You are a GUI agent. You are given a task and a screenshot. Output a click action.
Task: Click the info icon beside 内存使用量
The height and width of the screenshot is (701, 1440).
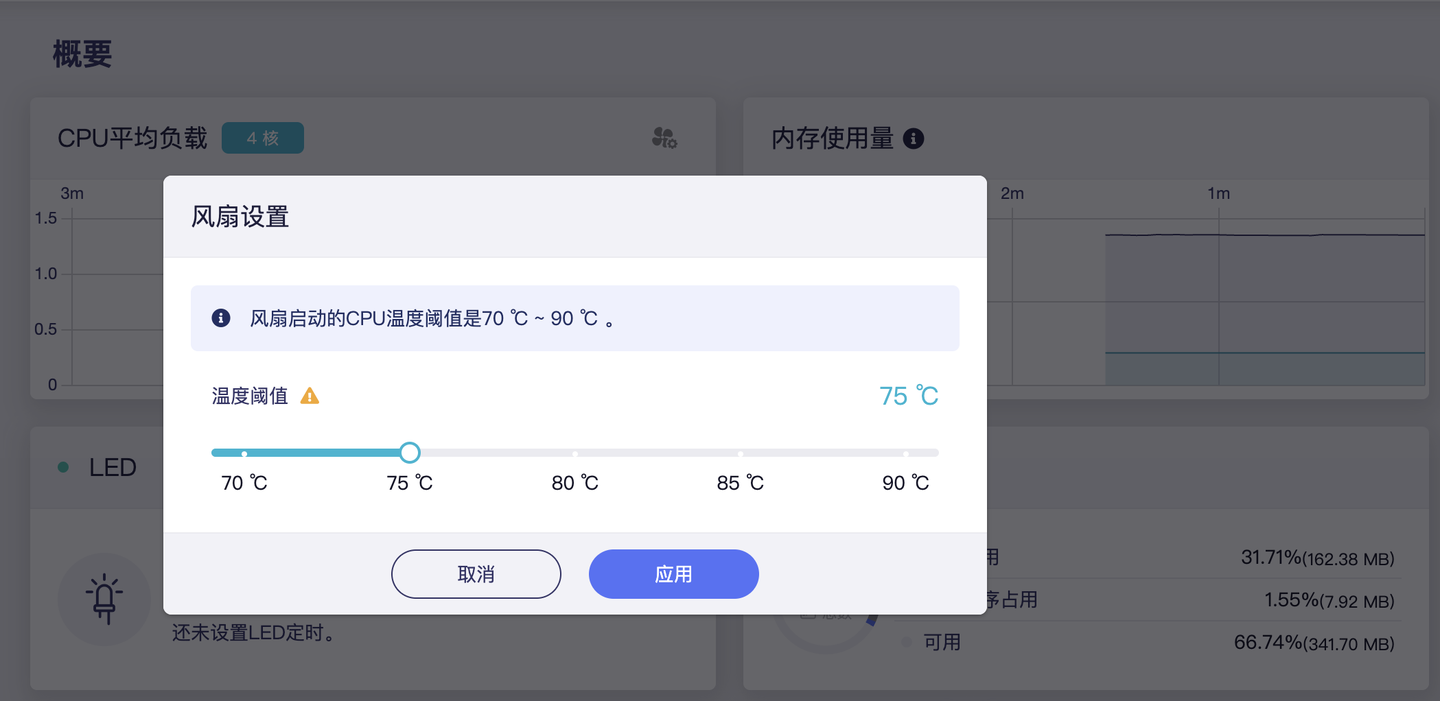point(913,138)
